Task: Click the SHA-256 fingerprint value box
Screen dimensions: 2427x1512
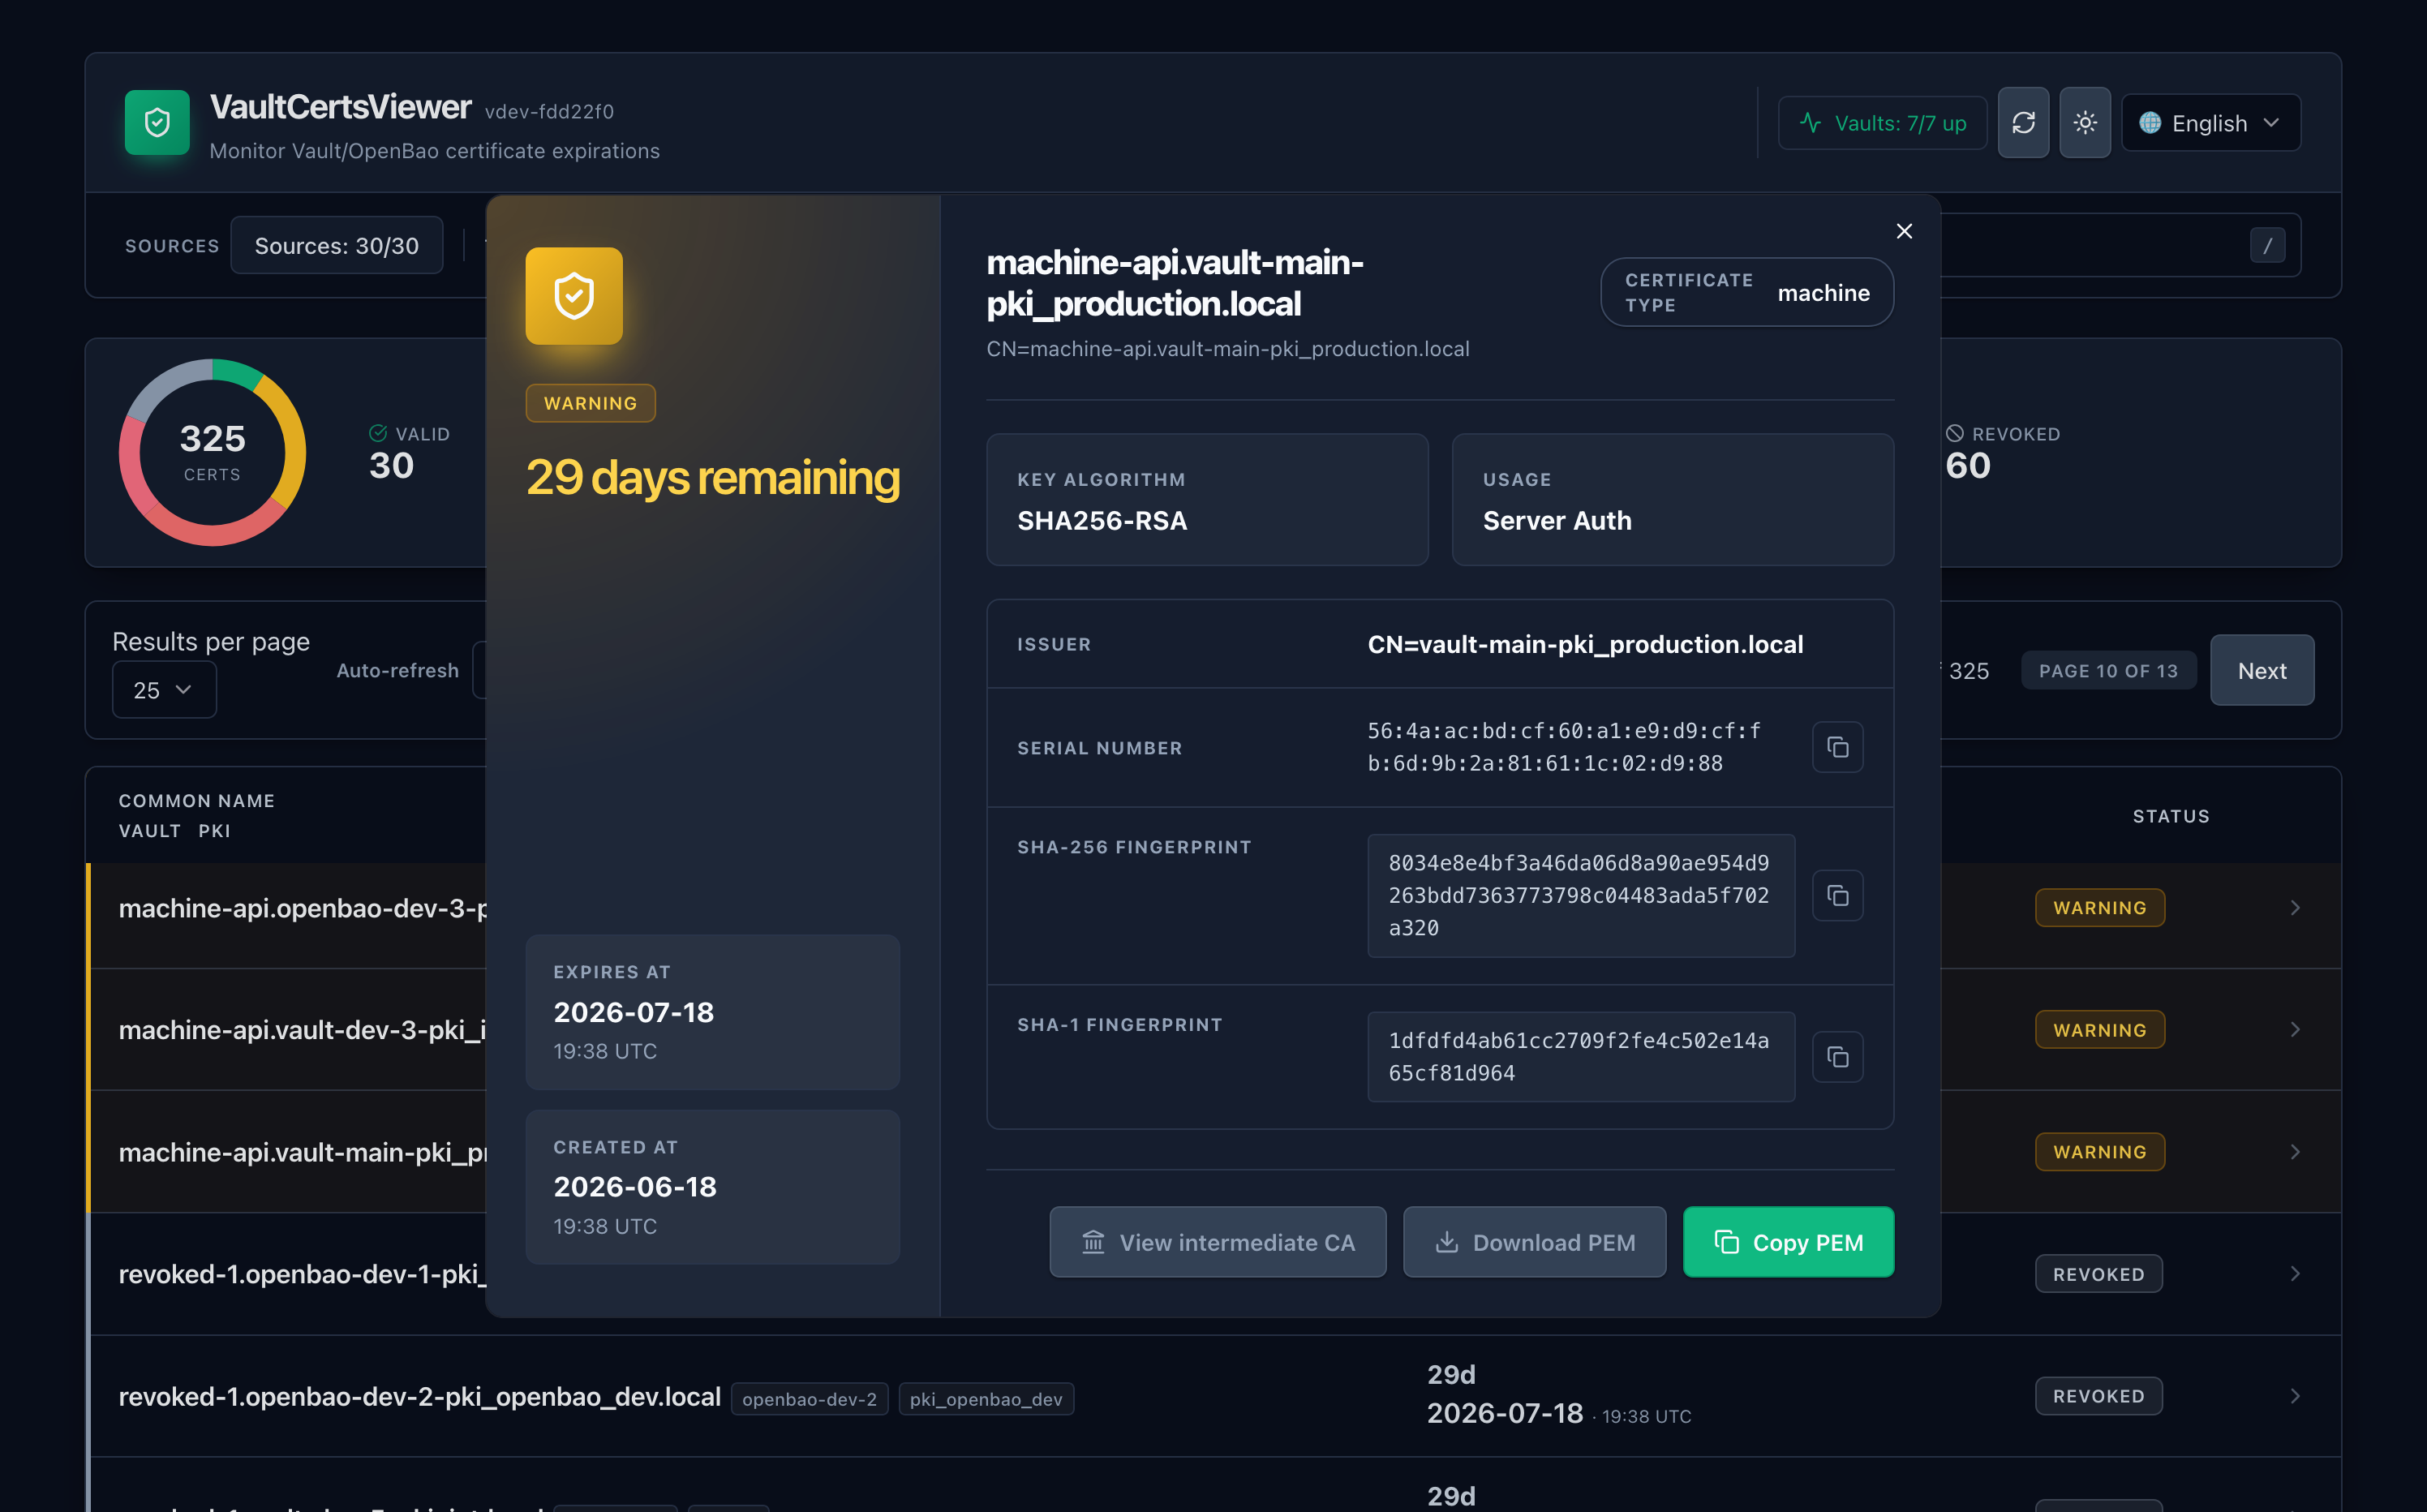Action: click(1580, 895)
